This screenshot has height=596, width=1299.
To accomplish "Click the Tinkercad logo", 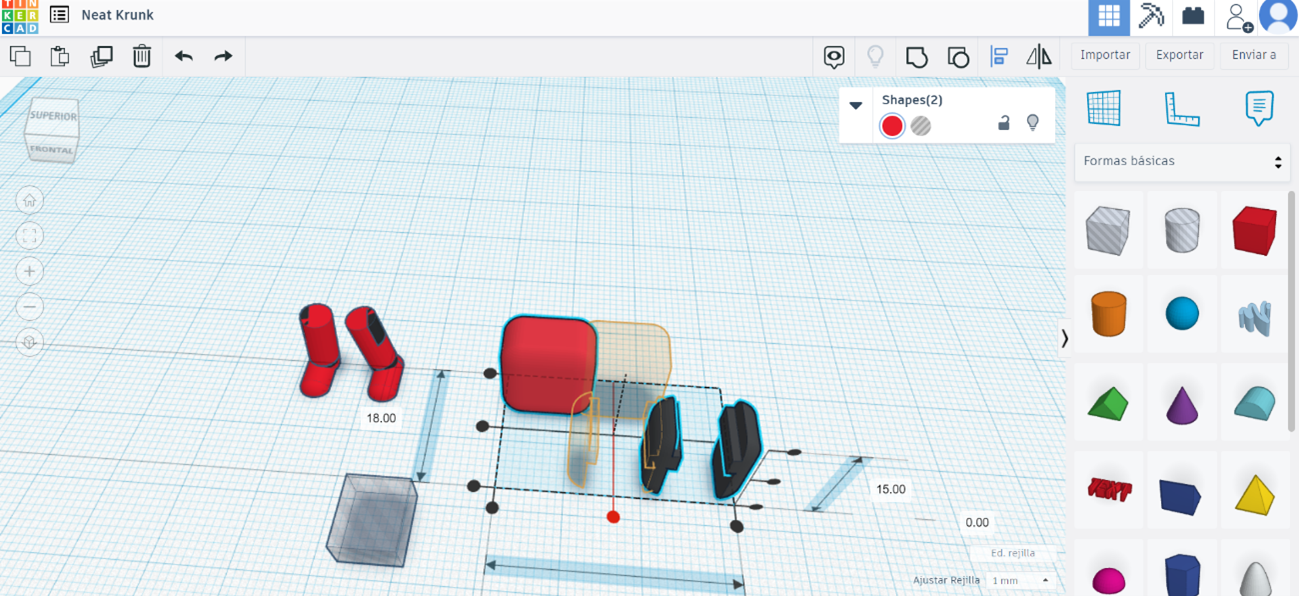I will [x=19, y=16].
